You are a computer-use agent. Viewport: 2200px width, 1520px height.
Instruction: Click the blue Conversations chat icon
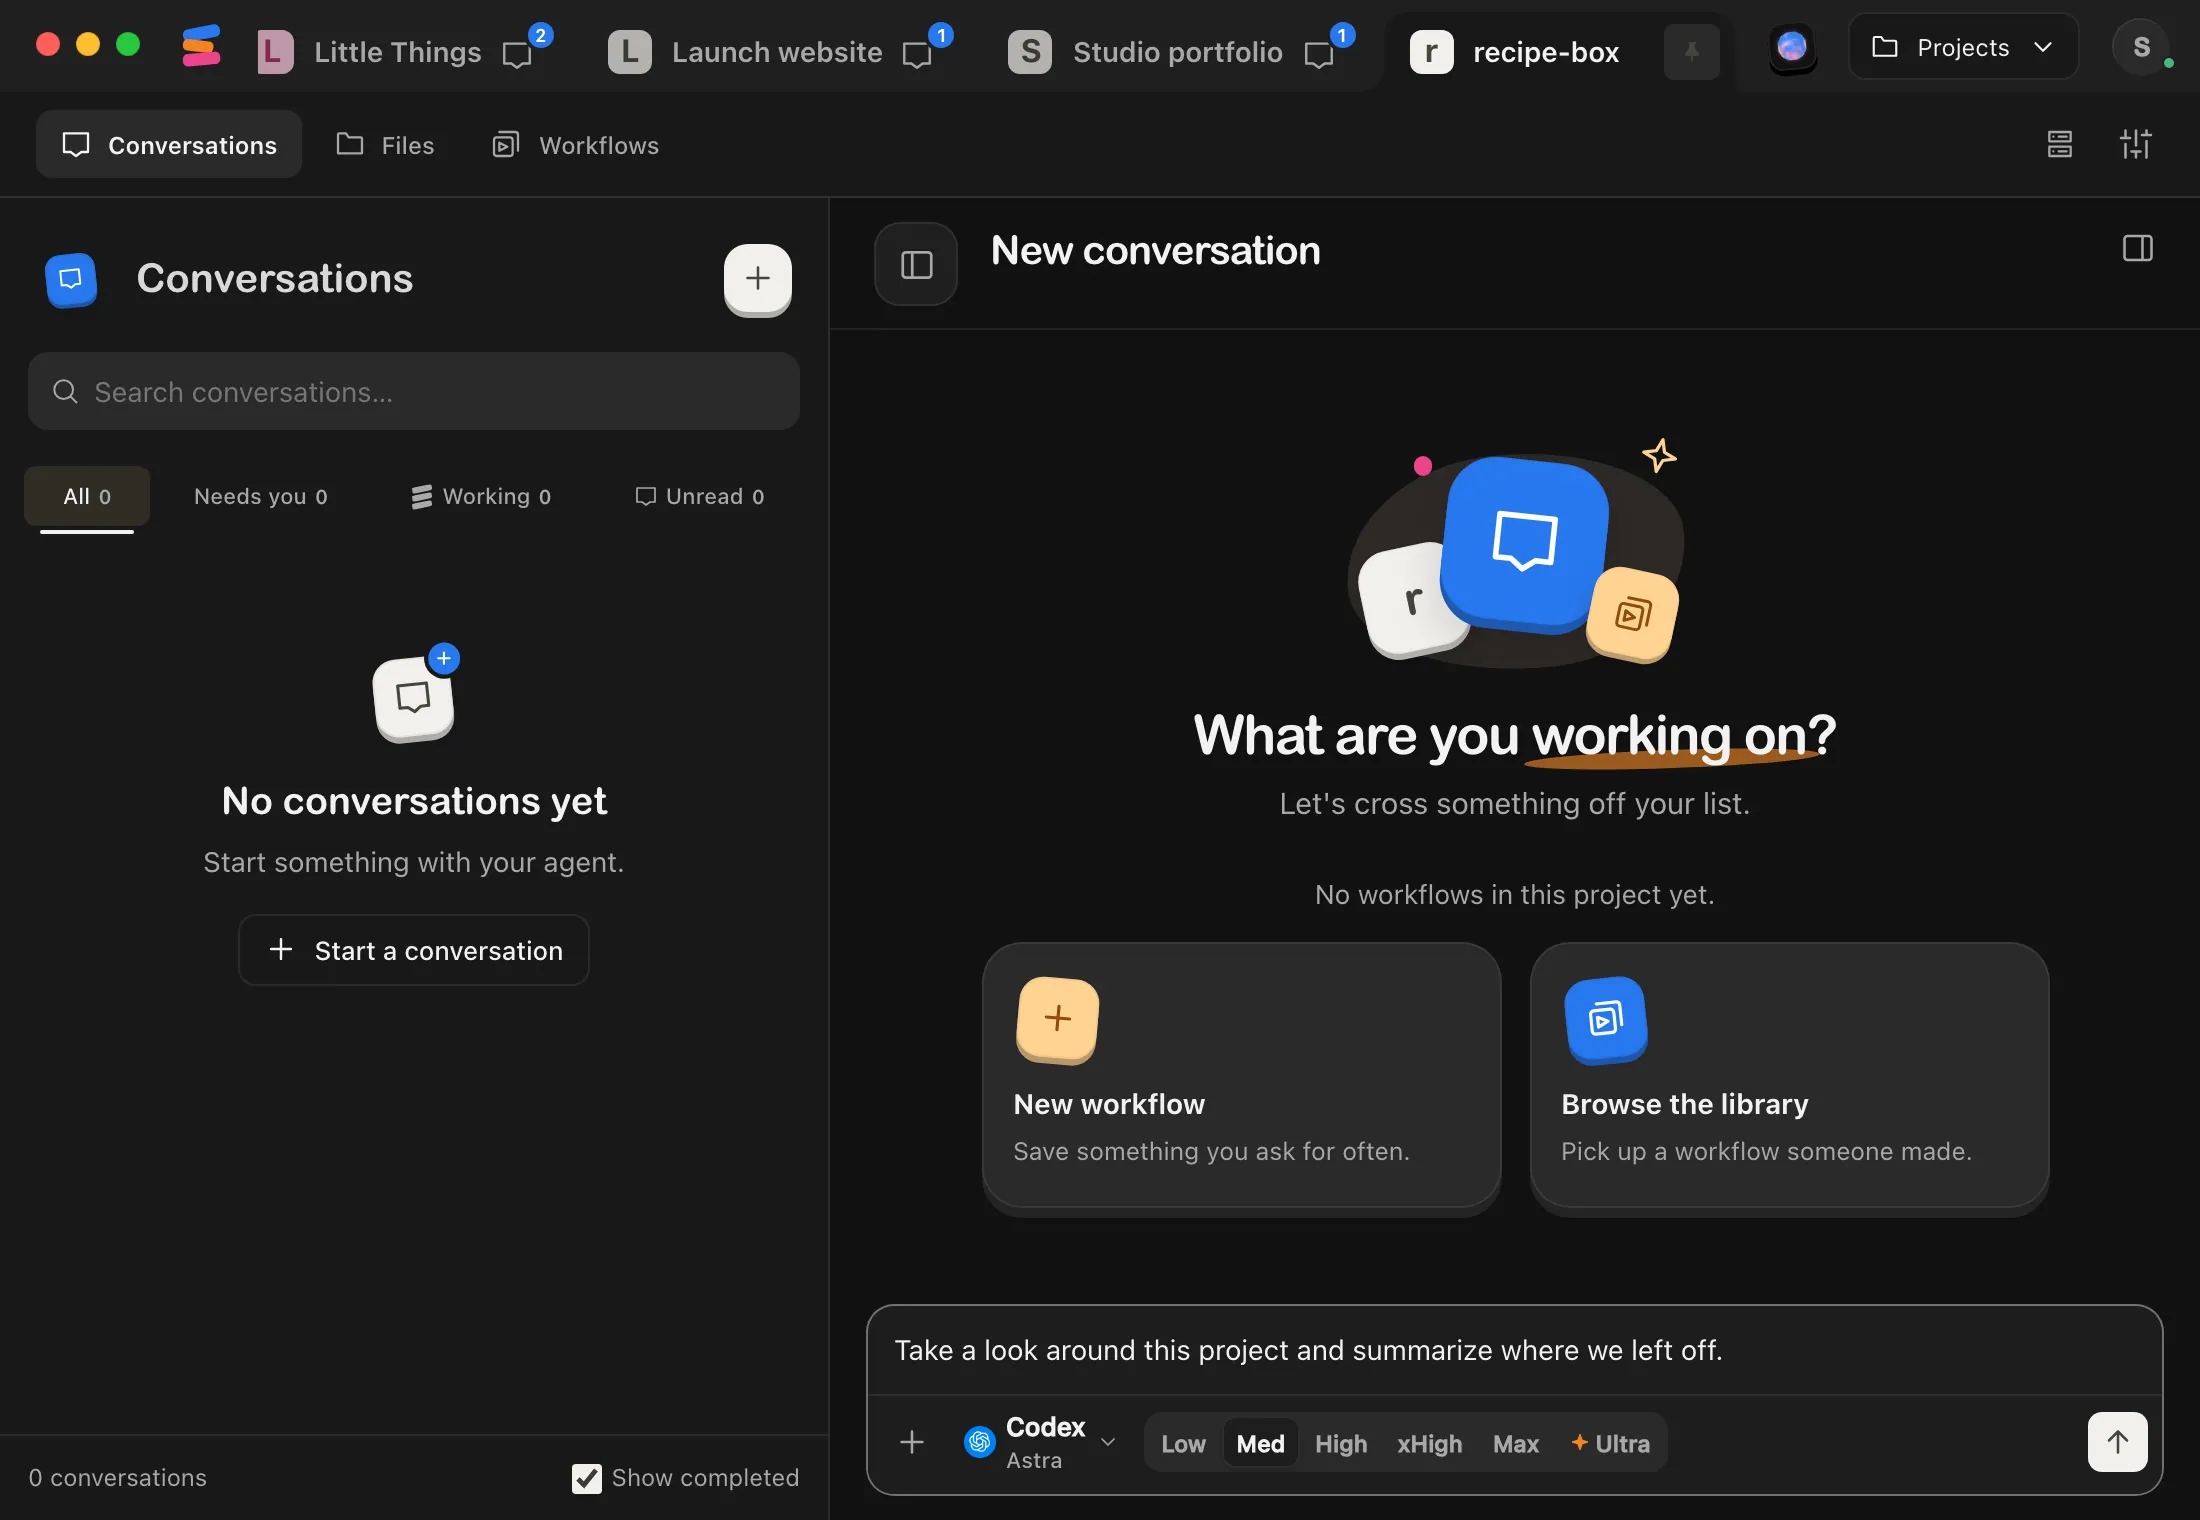71,279
